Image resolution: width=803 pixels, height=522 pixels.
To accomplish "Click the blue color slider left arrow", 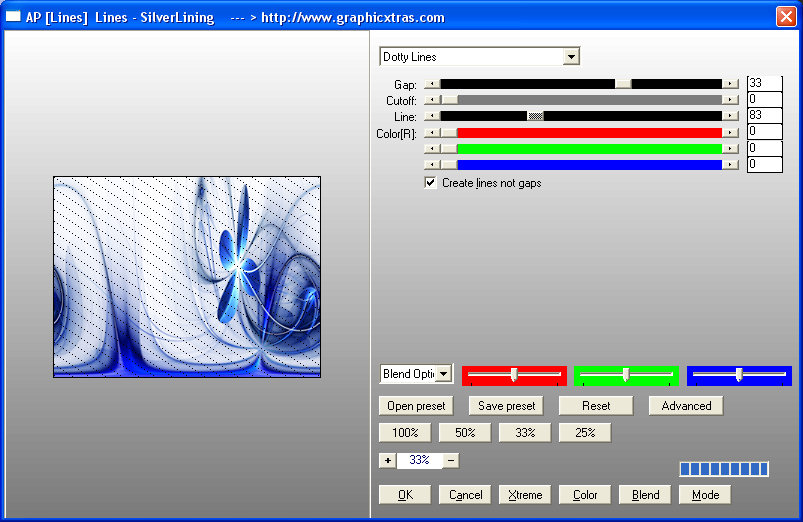I will pyautogui.click(x=432, y=164).
